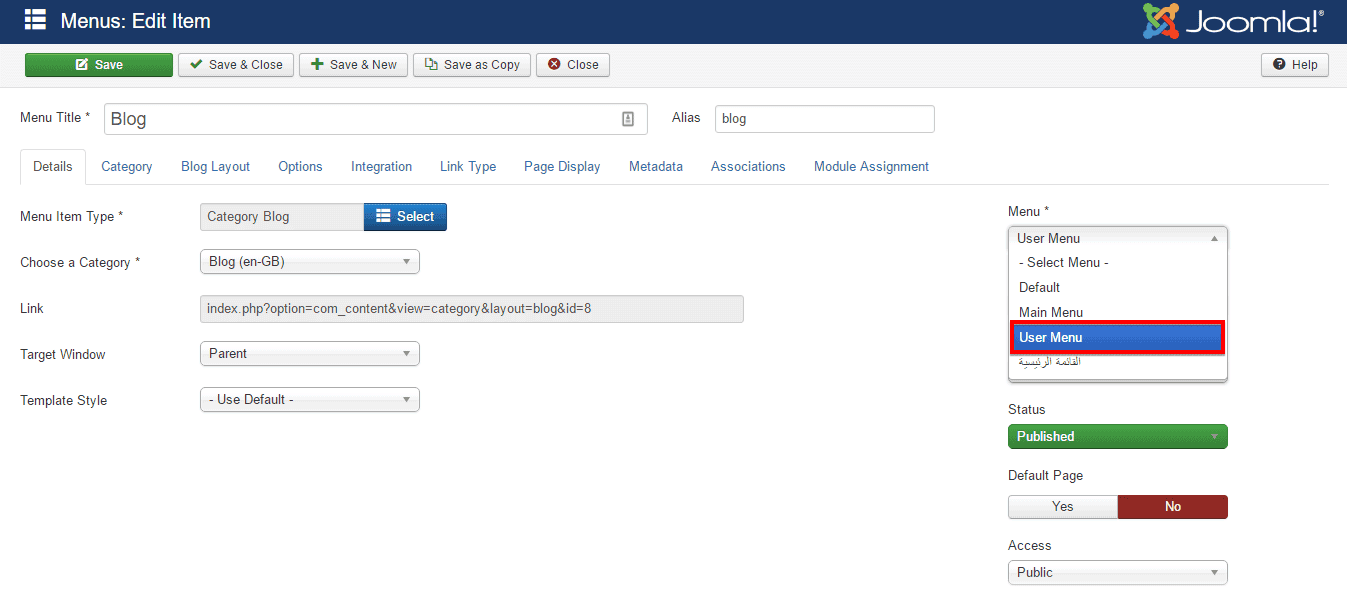Switch to the Blog Layout tab

[215, 167]
